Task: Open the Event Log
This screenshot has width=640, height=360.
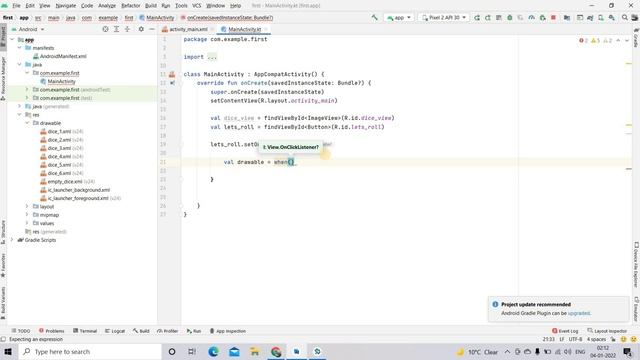Action: 565,331
